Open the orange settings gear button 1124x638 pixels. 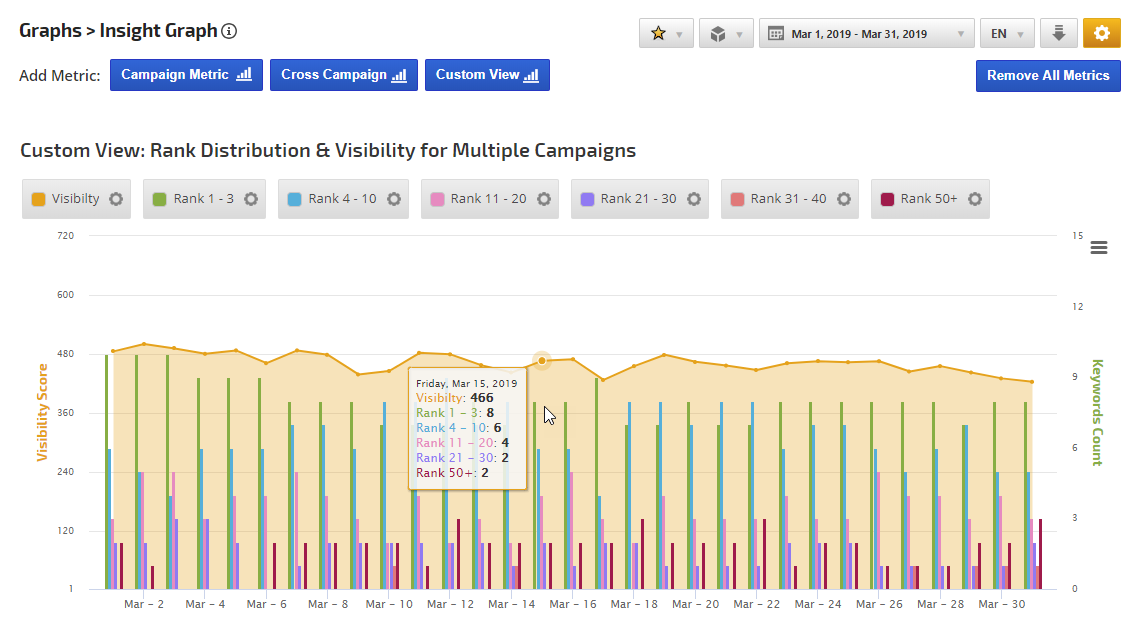(1101, 33)
